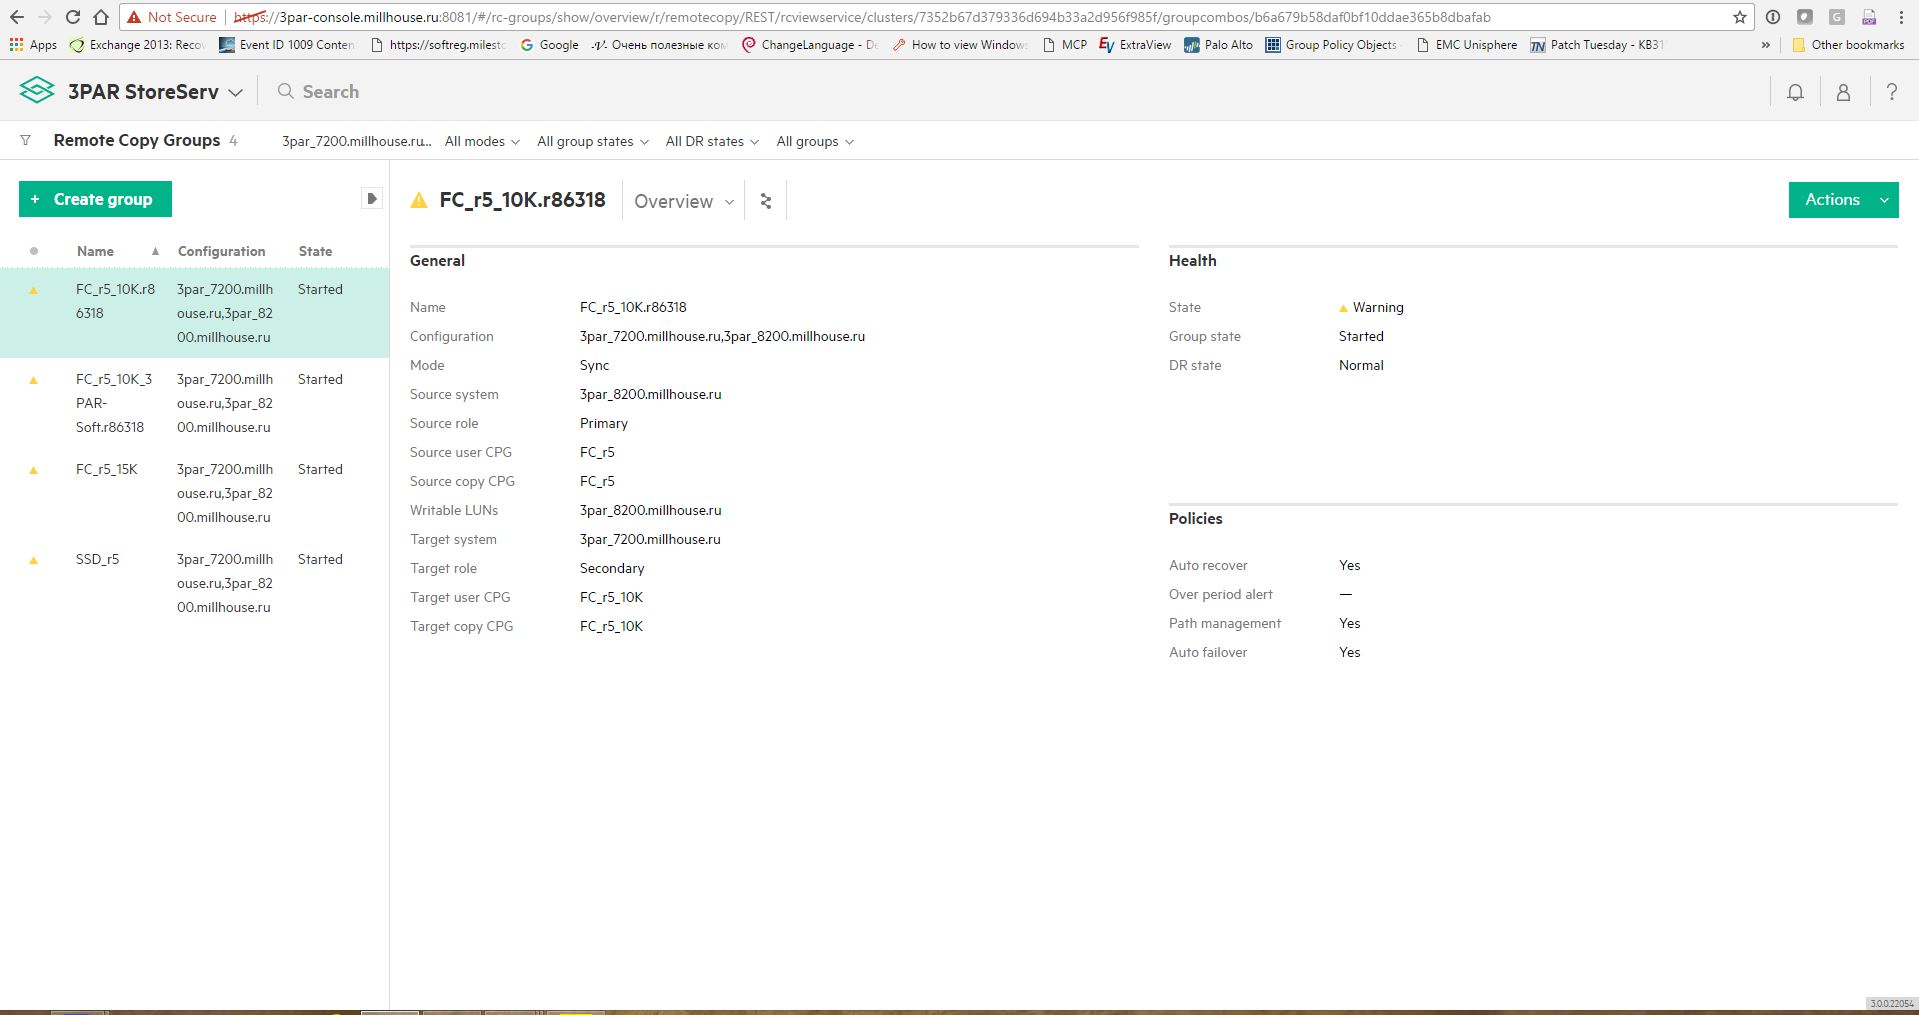Open the All DR states filter
Viewport: 1919px width, 1015px height.
click(x=711, y=142)
